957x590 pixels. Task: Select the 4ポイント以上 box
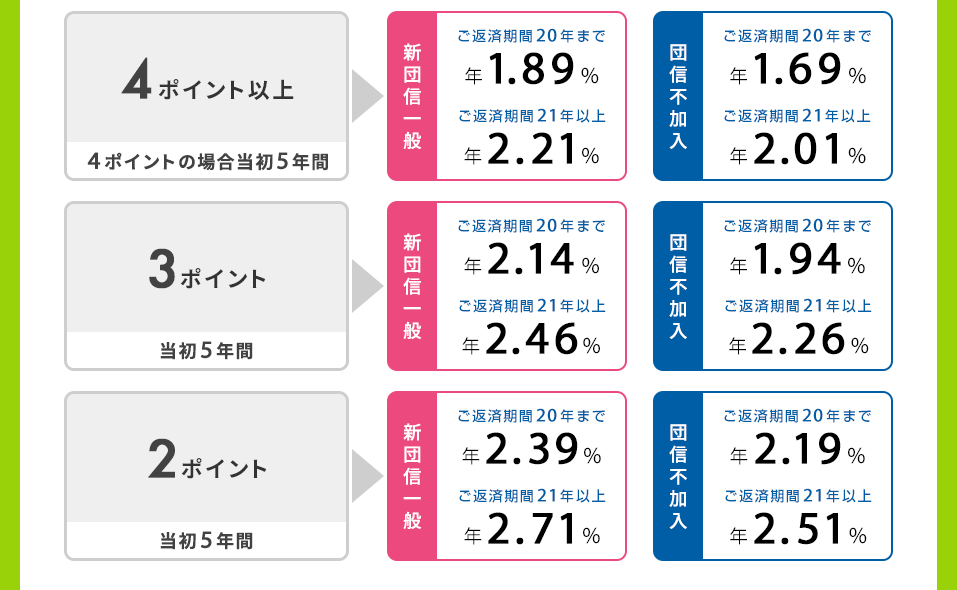click(207, 96)
